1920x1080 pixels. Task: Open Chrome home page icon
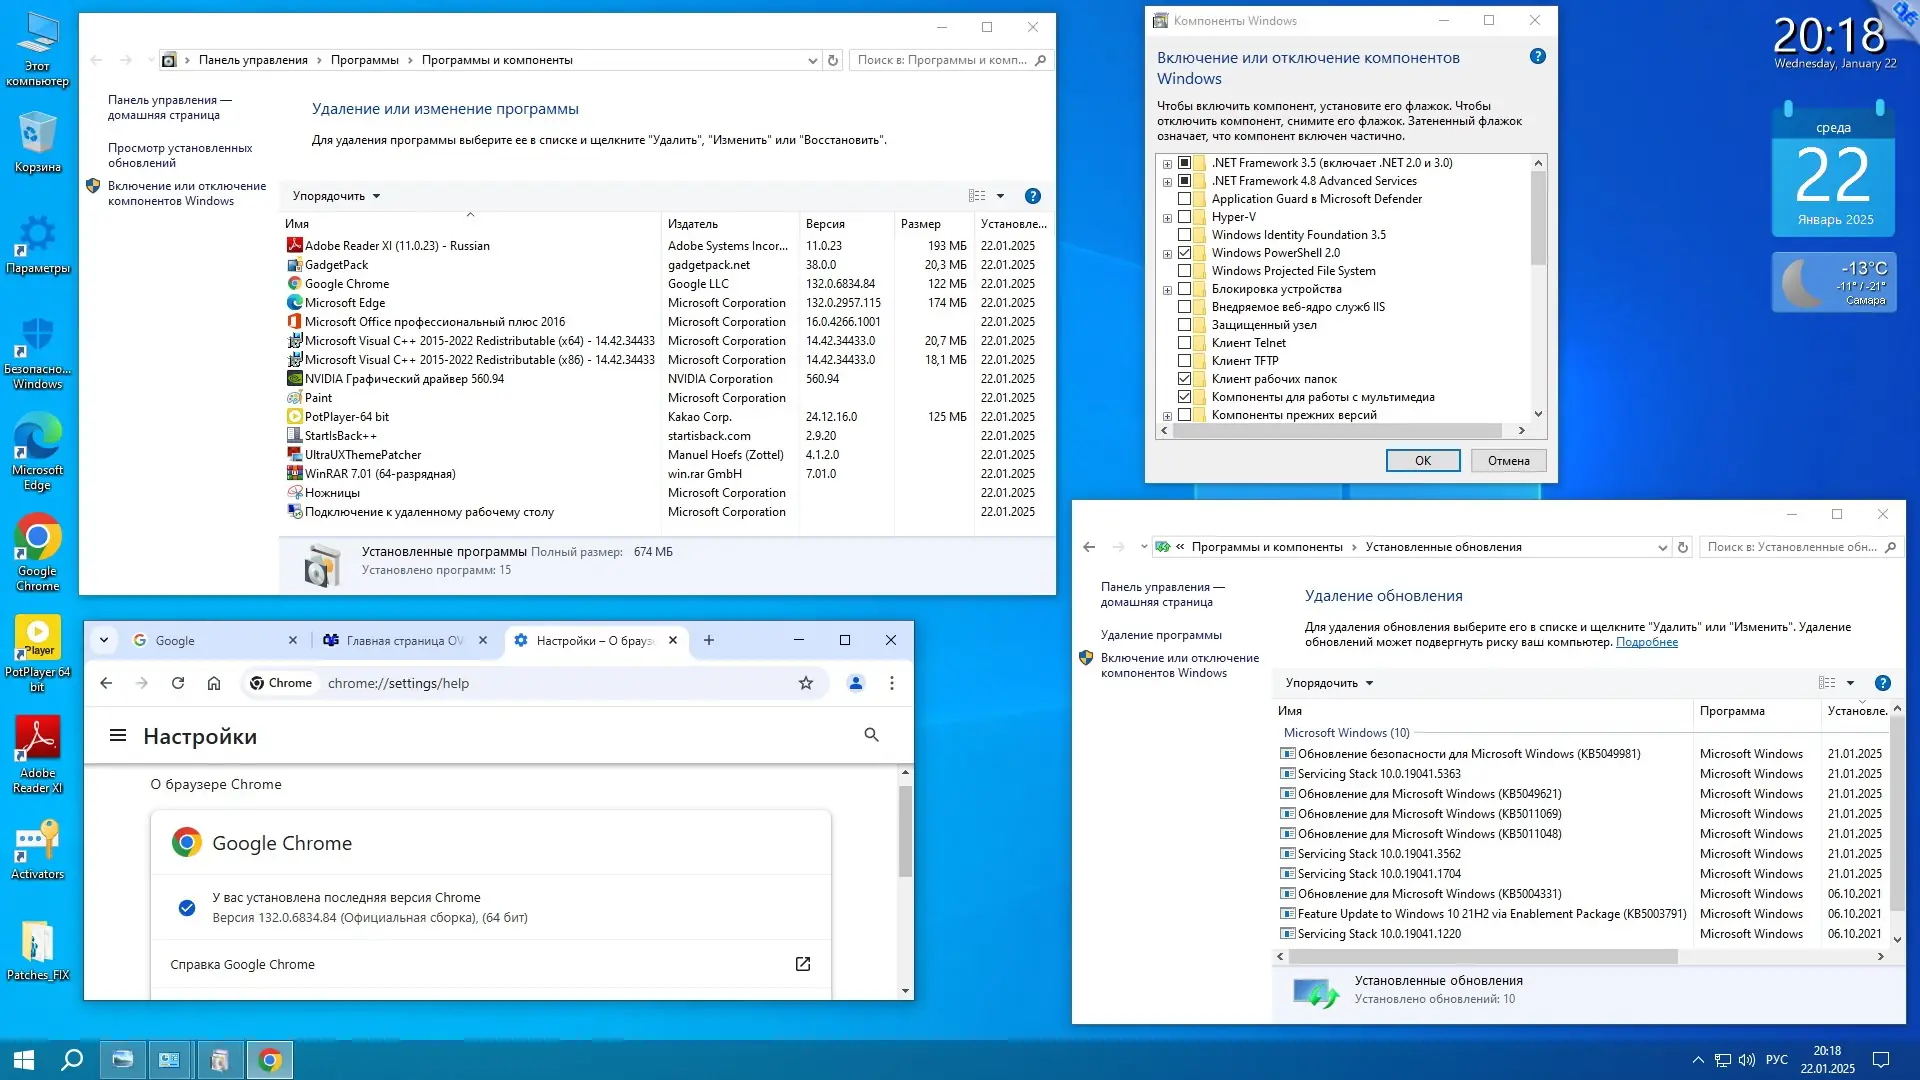point(214,683)
